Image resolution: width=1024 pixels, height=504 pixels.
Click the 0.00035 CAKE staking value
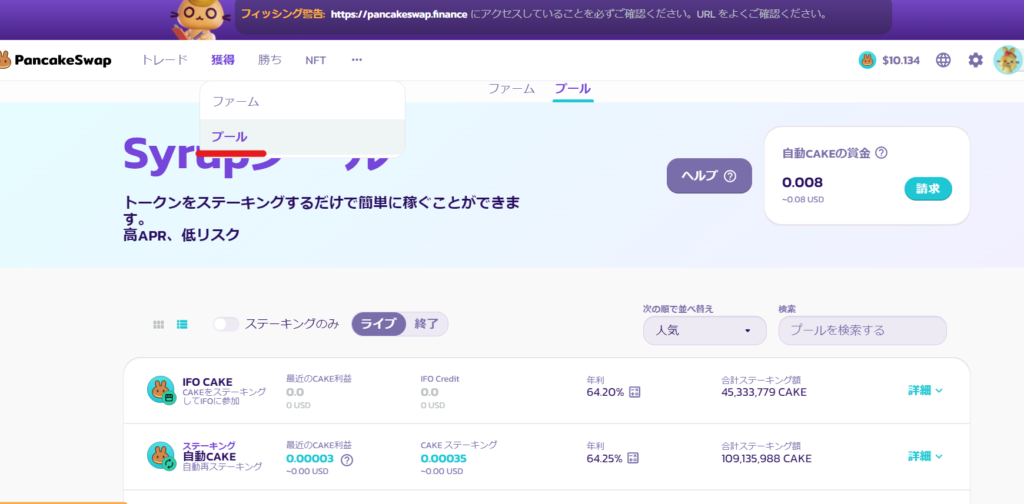click(x=443, y=458)
